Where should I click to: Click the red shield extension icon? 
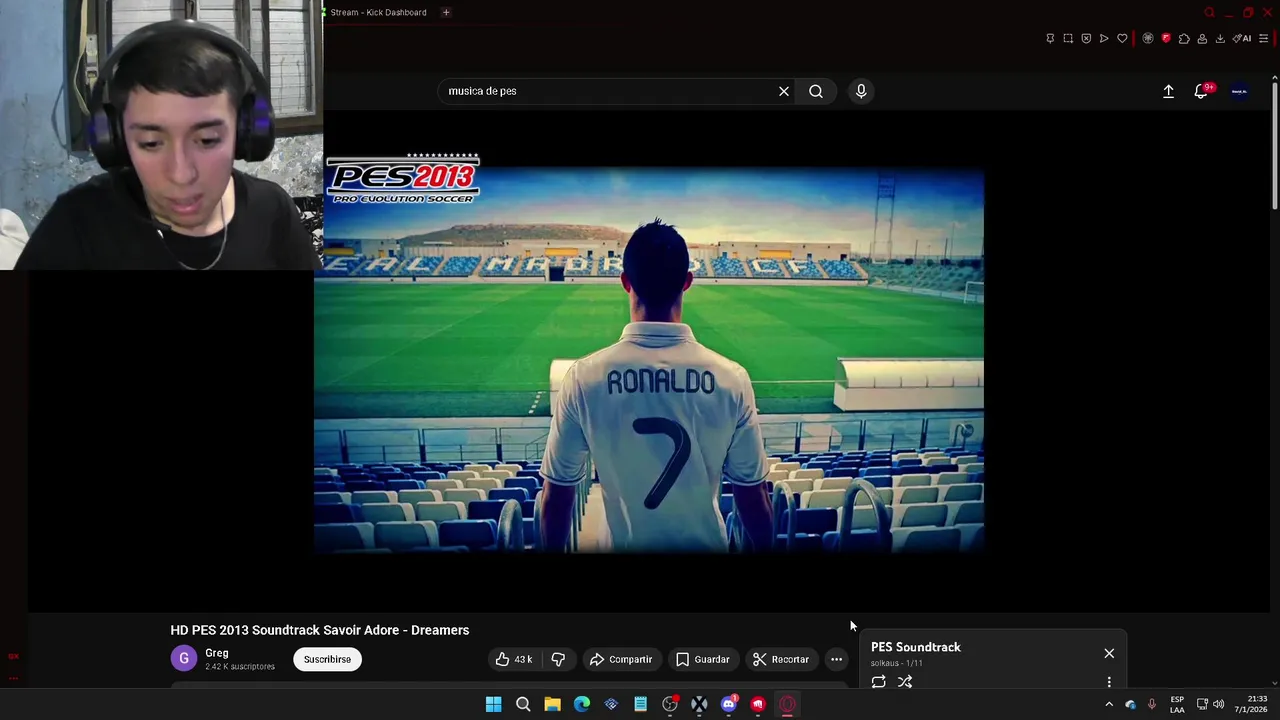coord(1166,38)
